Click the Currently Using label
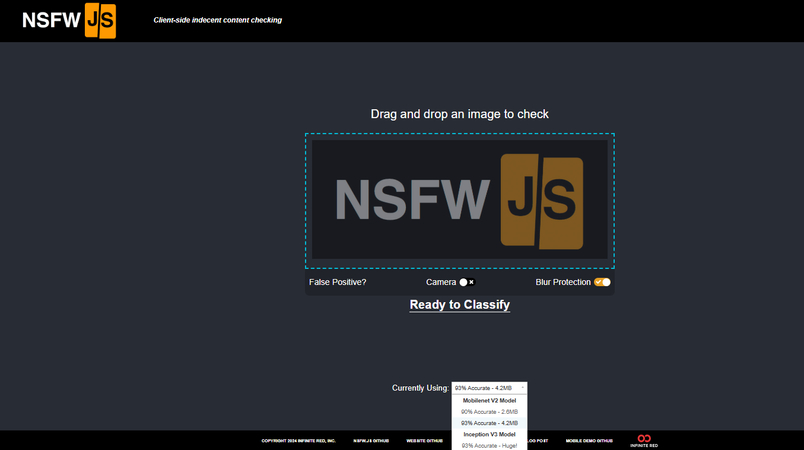This screenshot has height=450, width=804. [420, 388]
